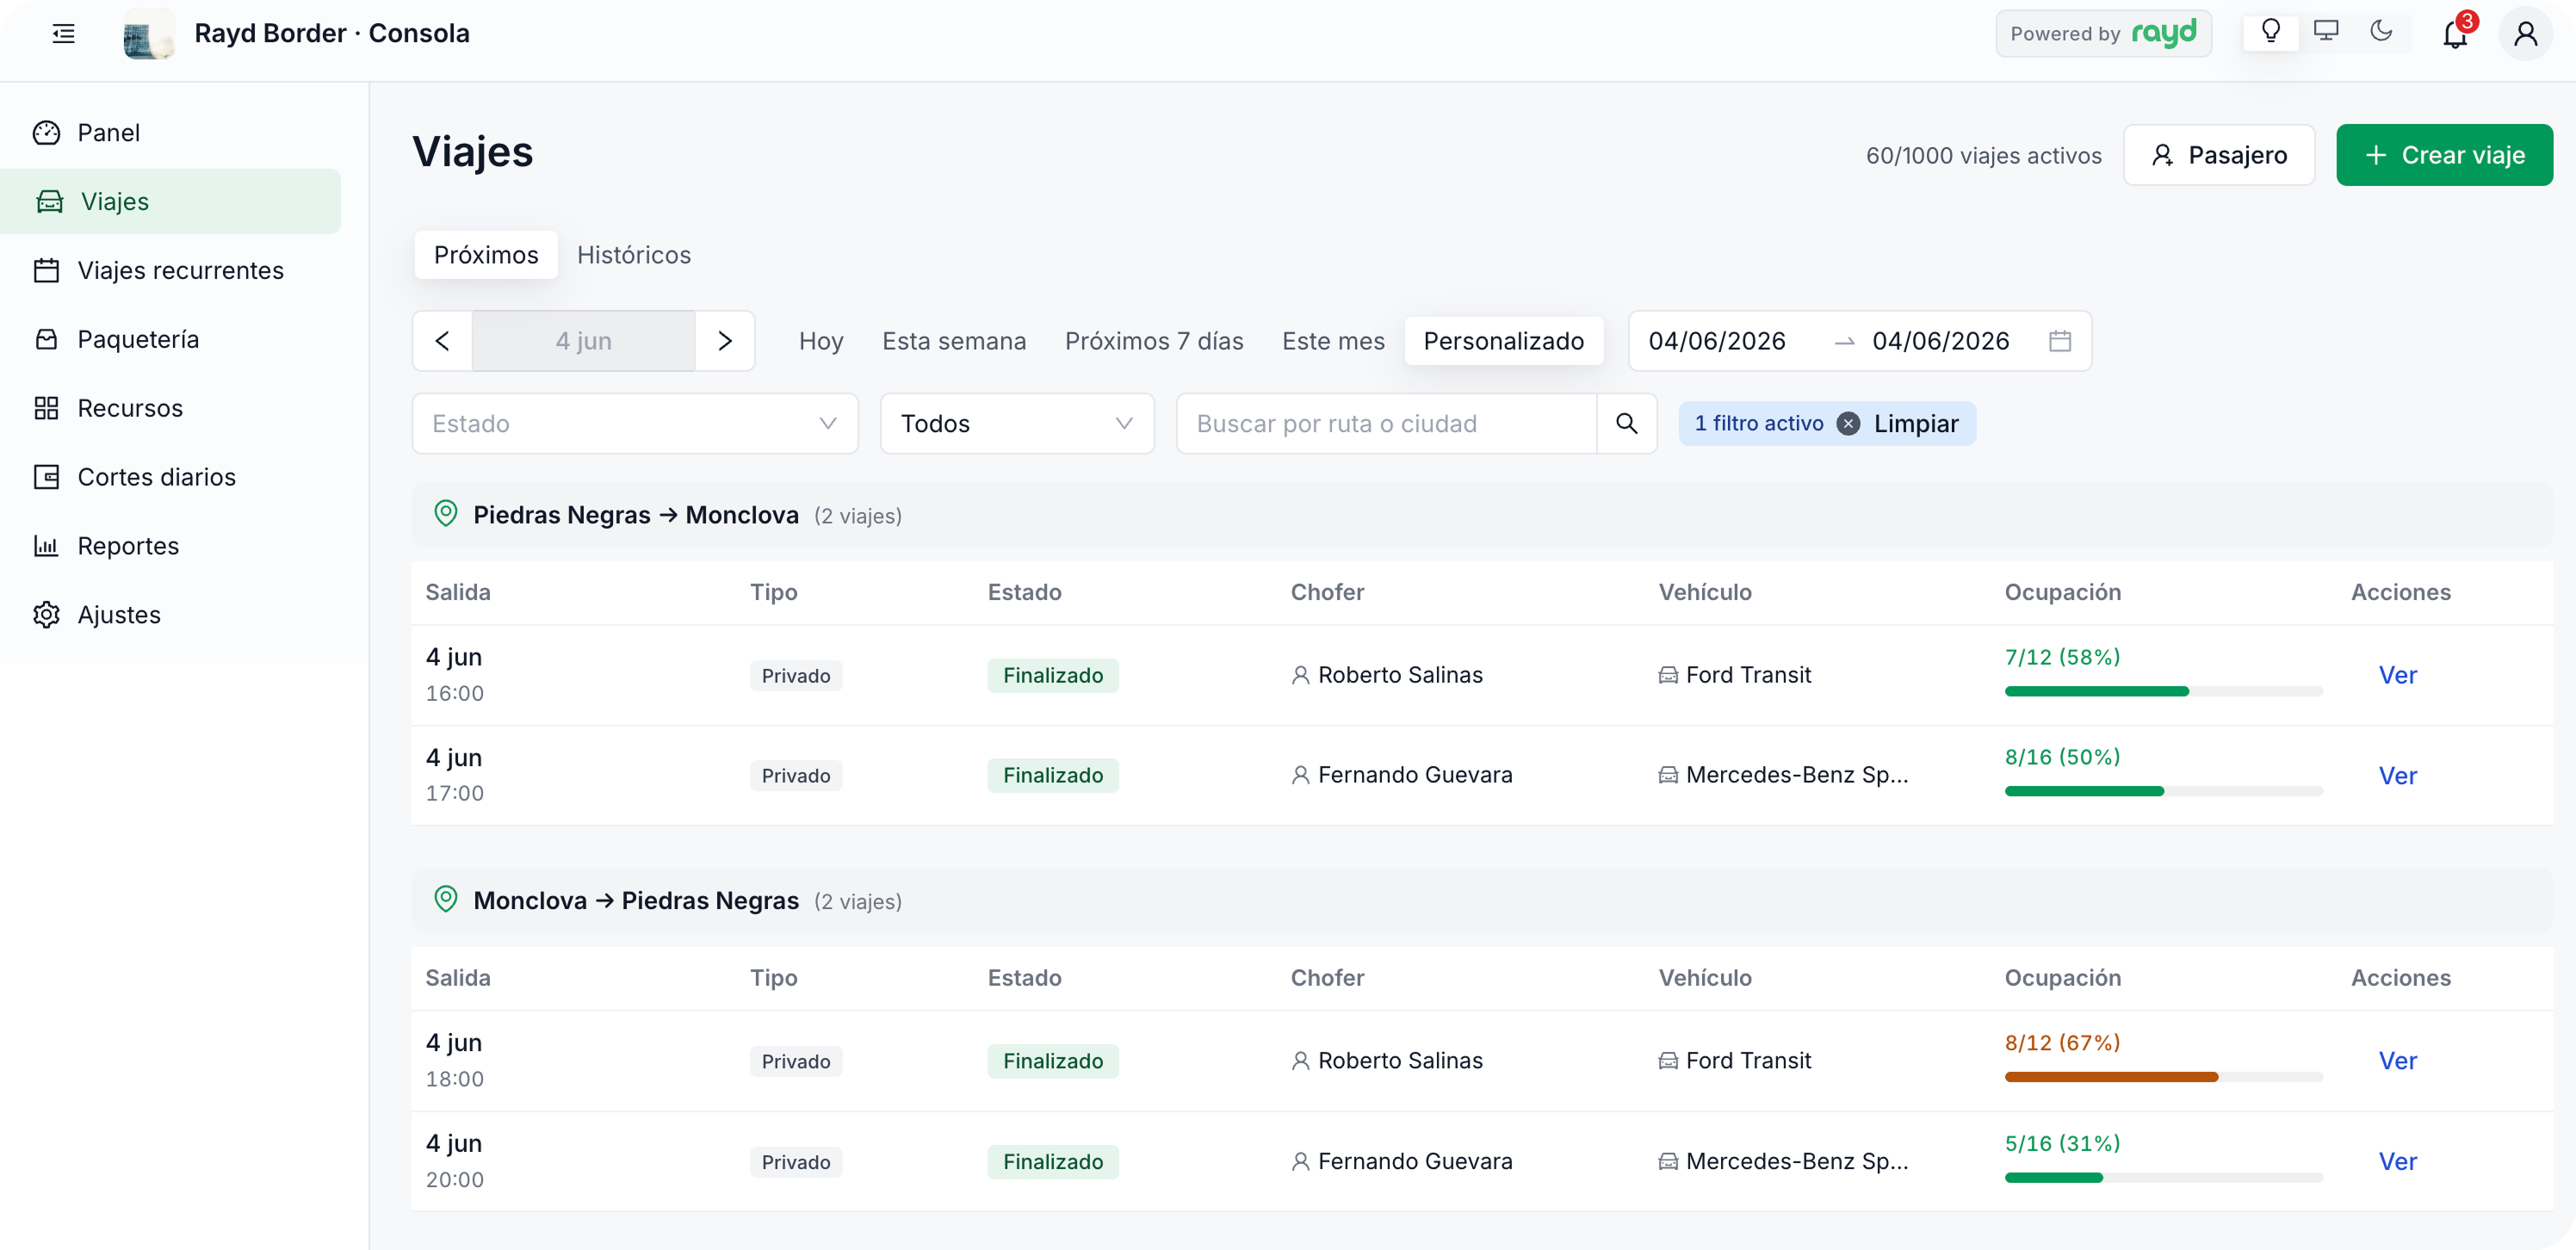Viewport: 2576px width, 1250px height.
Task: Select Esta semana date range
Action: click(954, 341)
